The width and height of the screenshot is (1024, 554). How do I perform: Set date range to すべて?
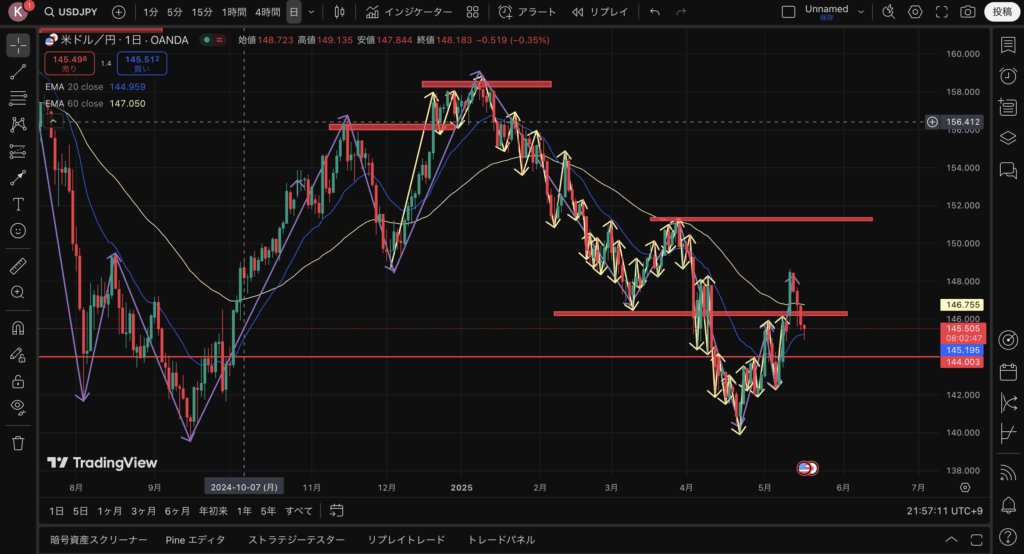point(299,511)
